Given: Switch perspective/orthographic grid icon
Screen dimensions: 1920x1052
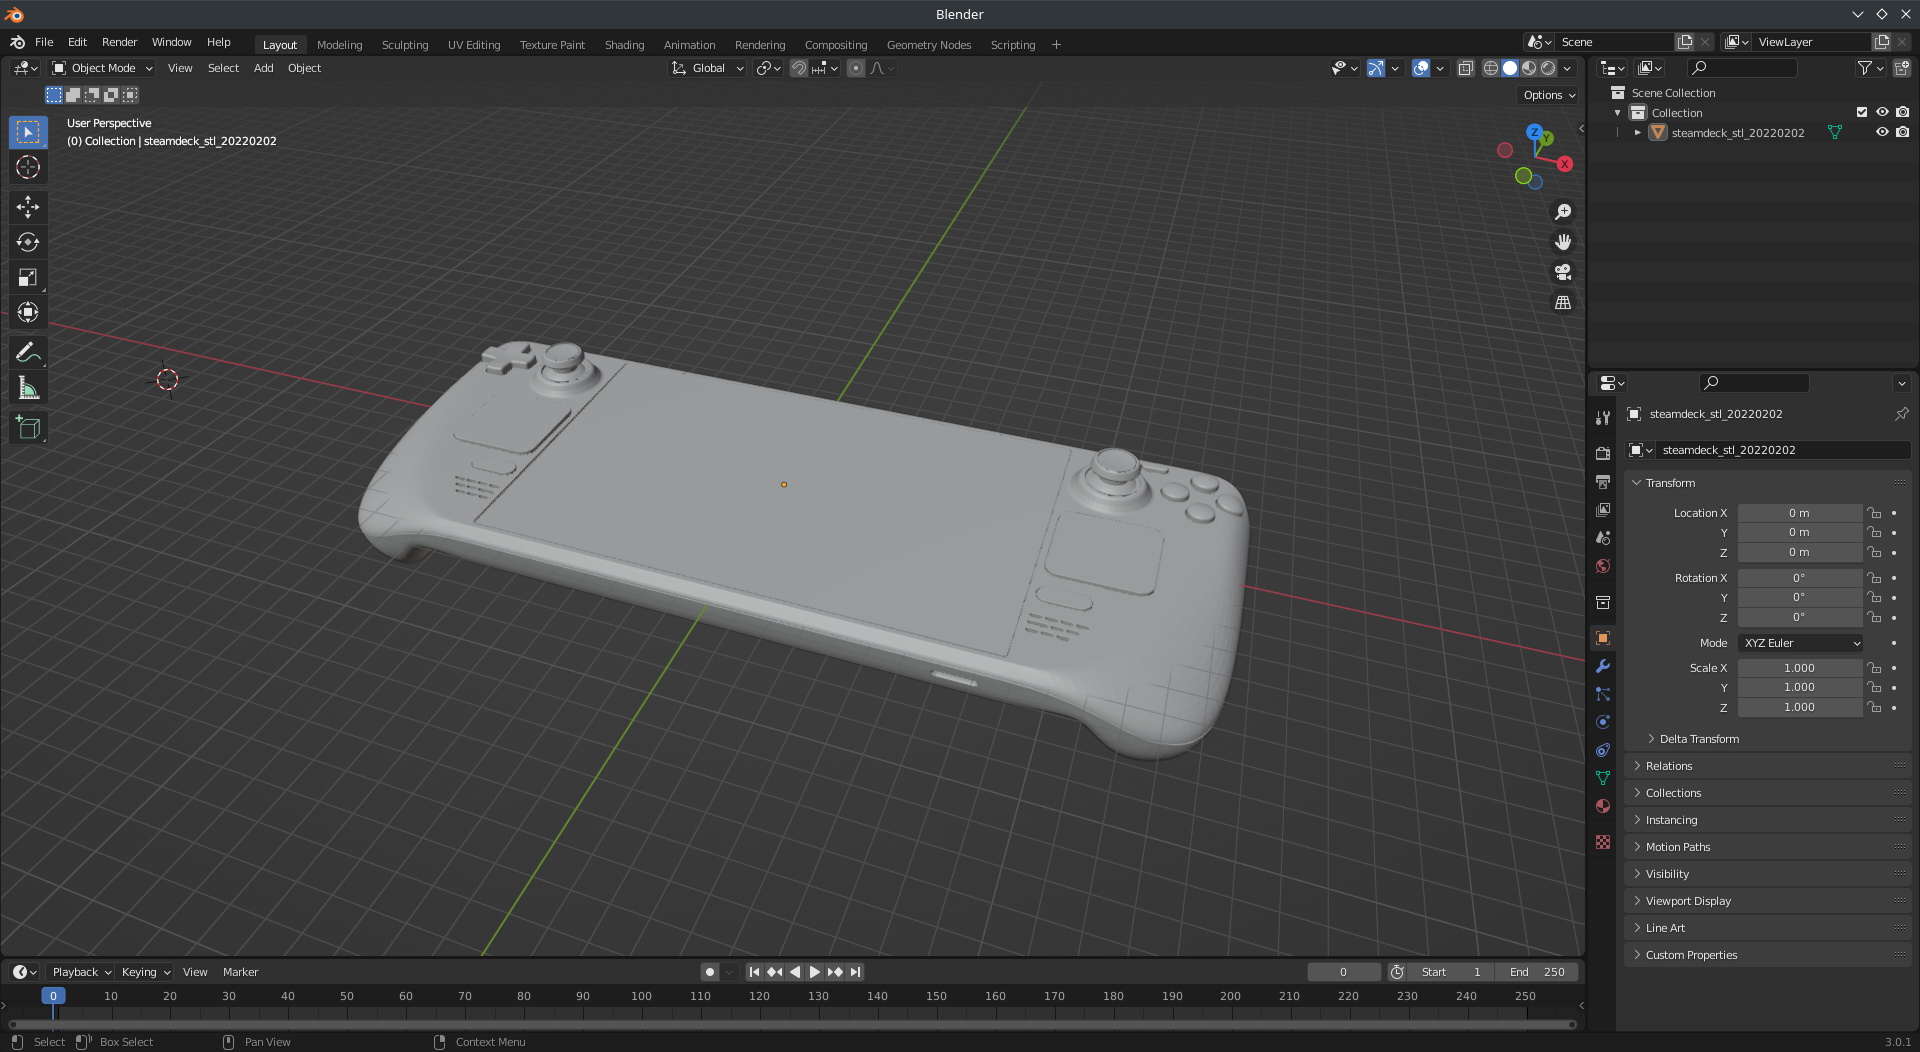Looking at the screenshot, I should [x=1563, y=302].
